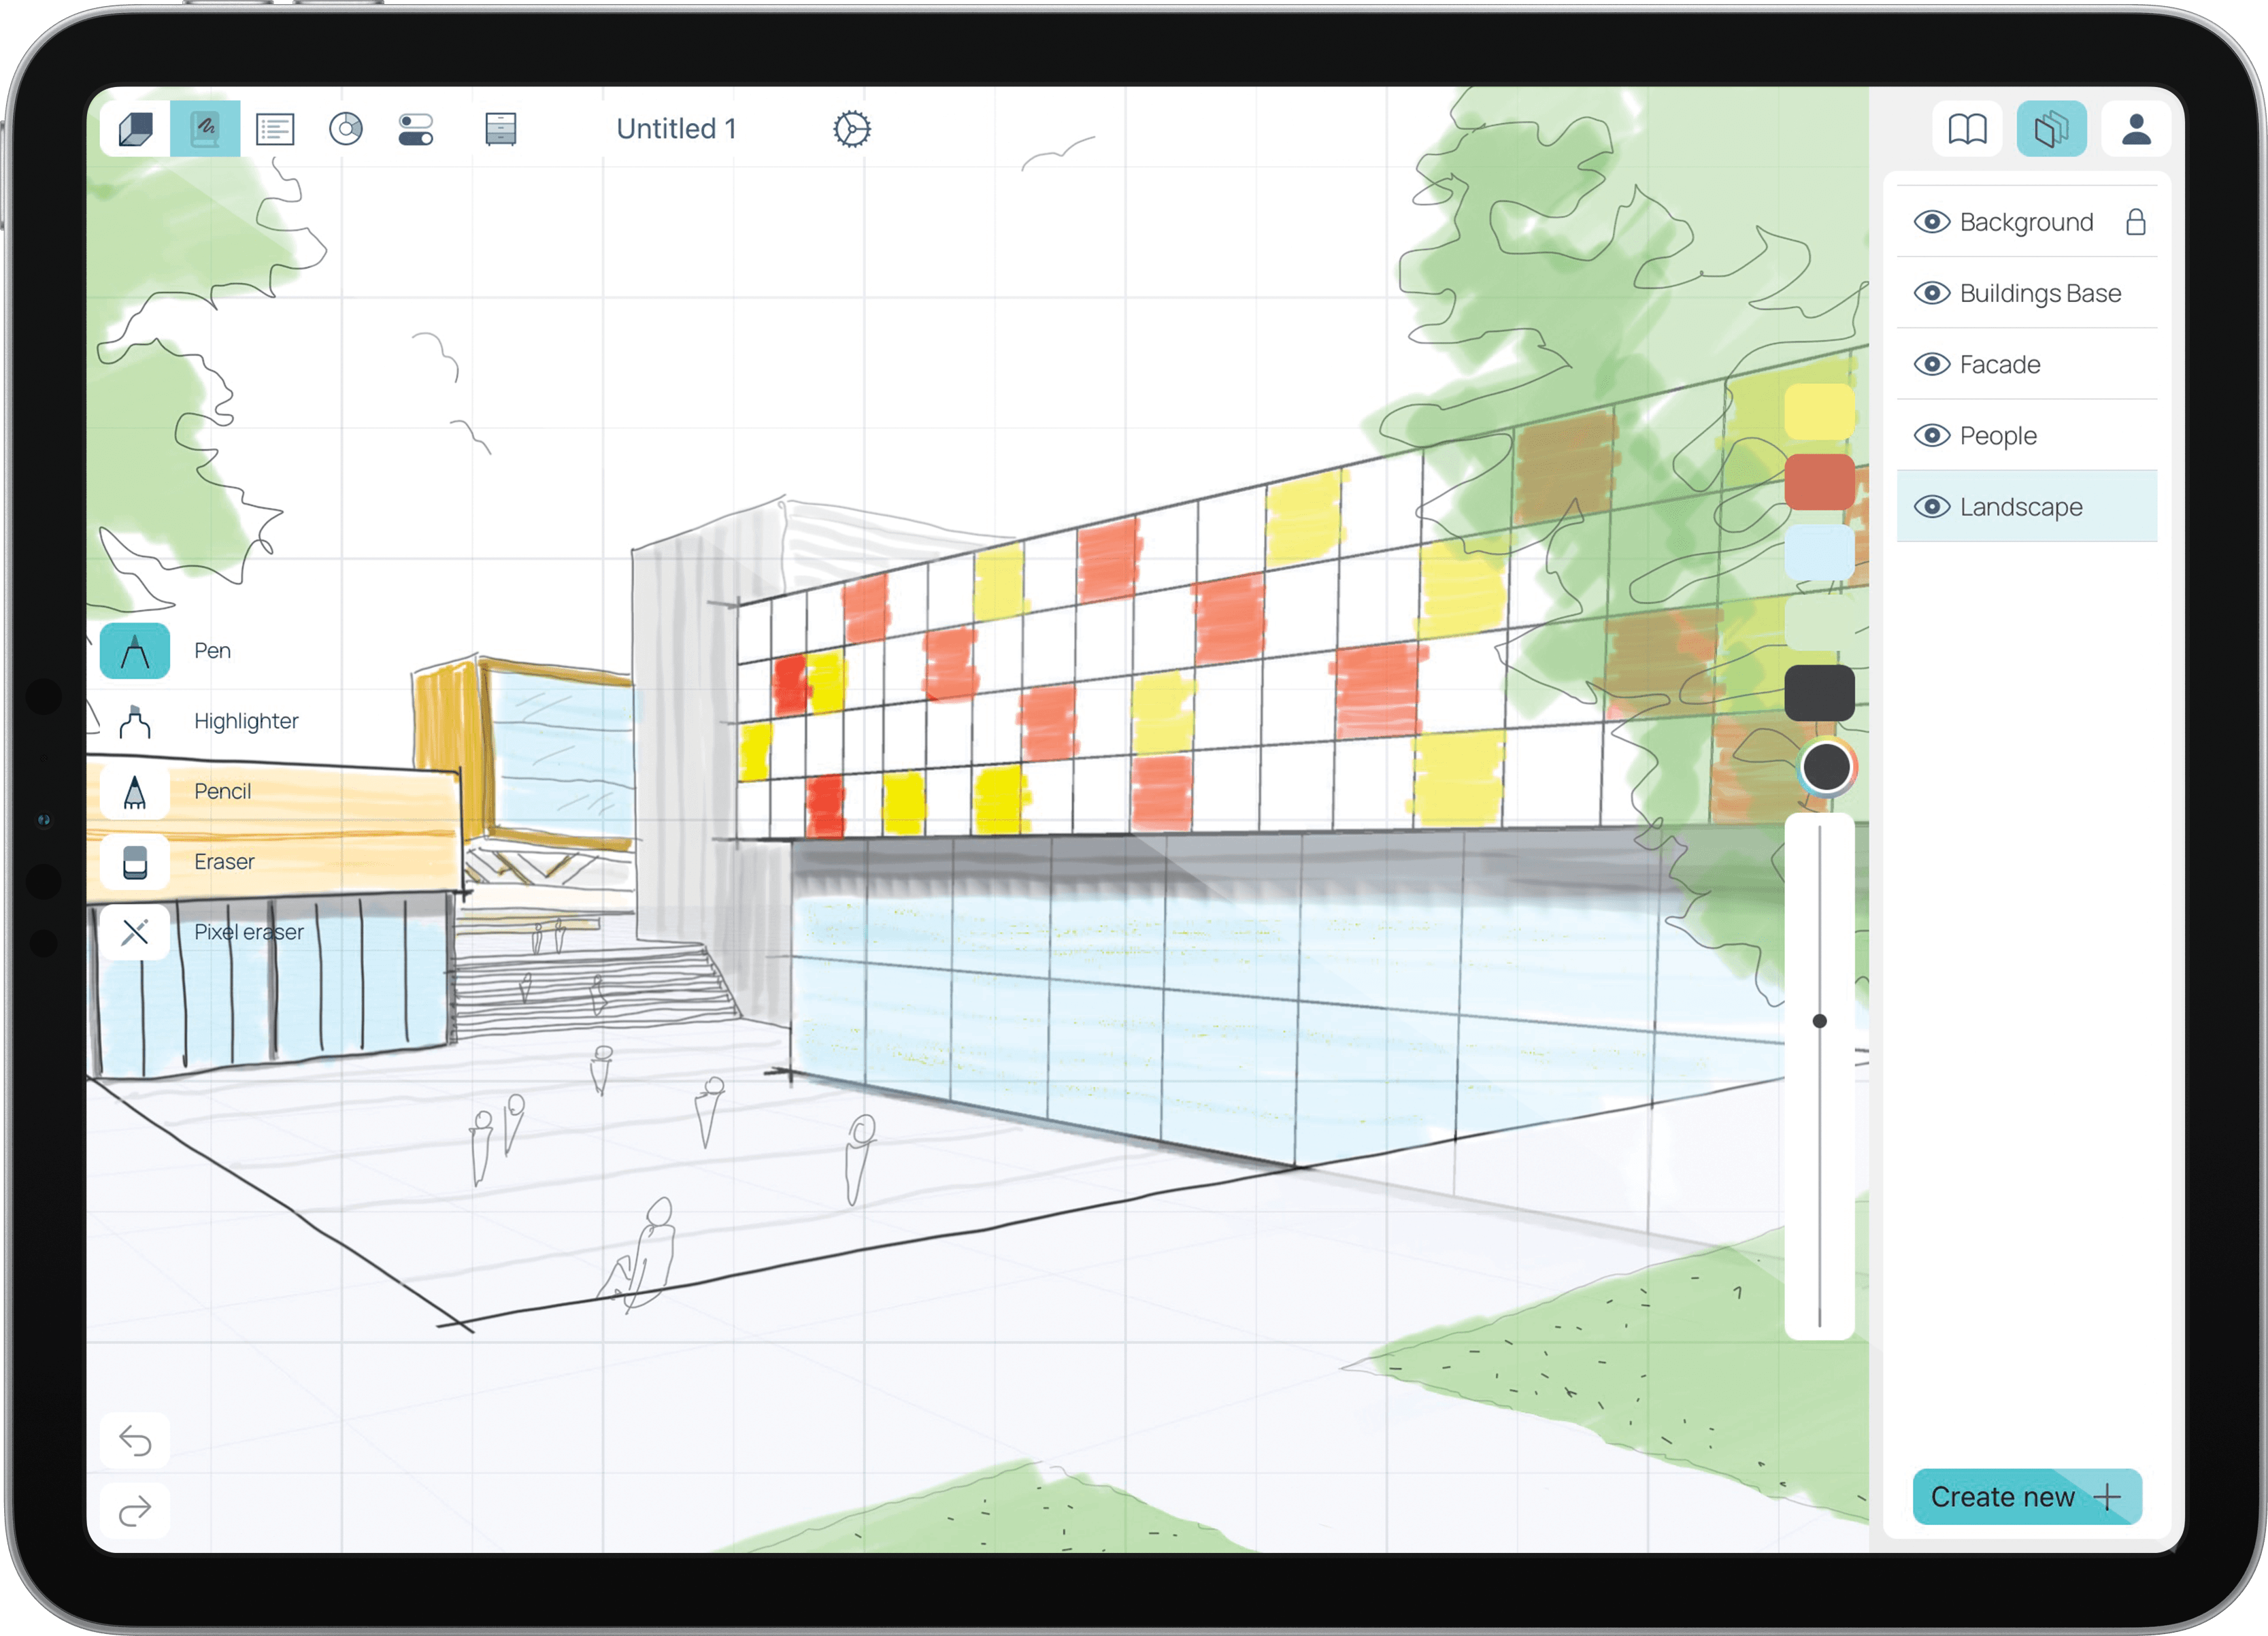
Task: Click the file cabinet drawer icon
Action: pos(501,129)
